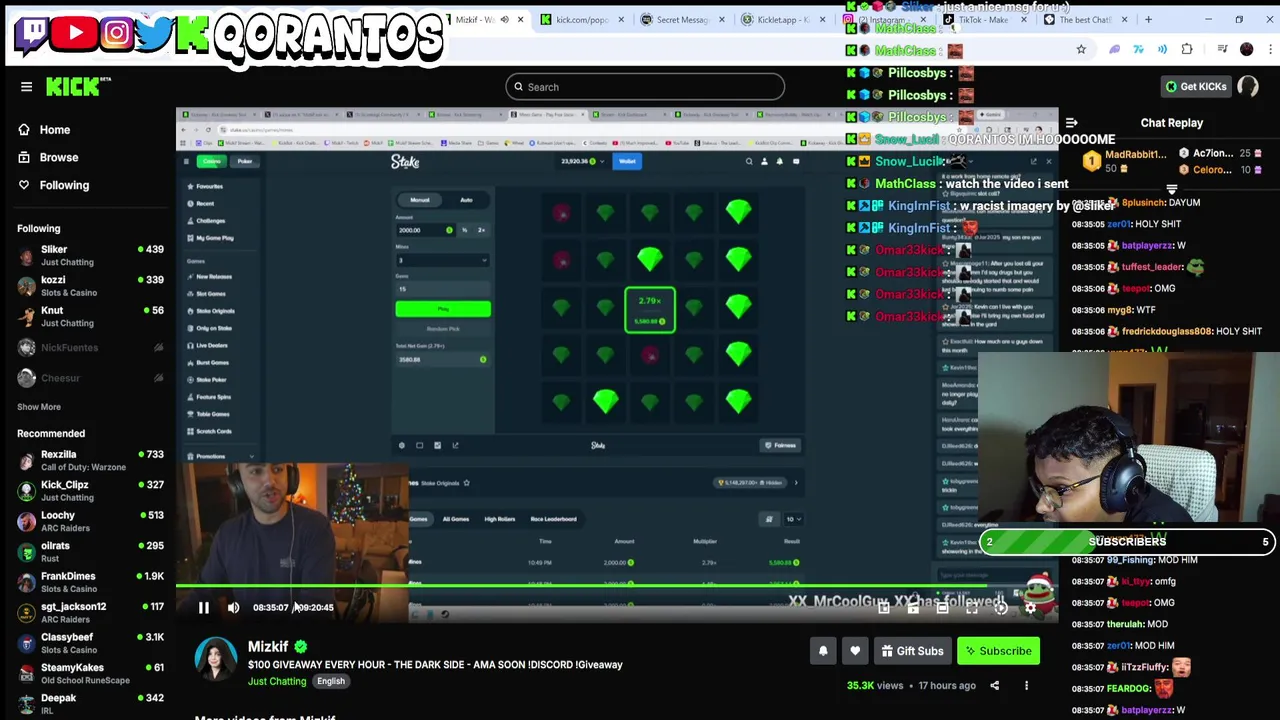Open Browse in sidebar

click(58, 158)
